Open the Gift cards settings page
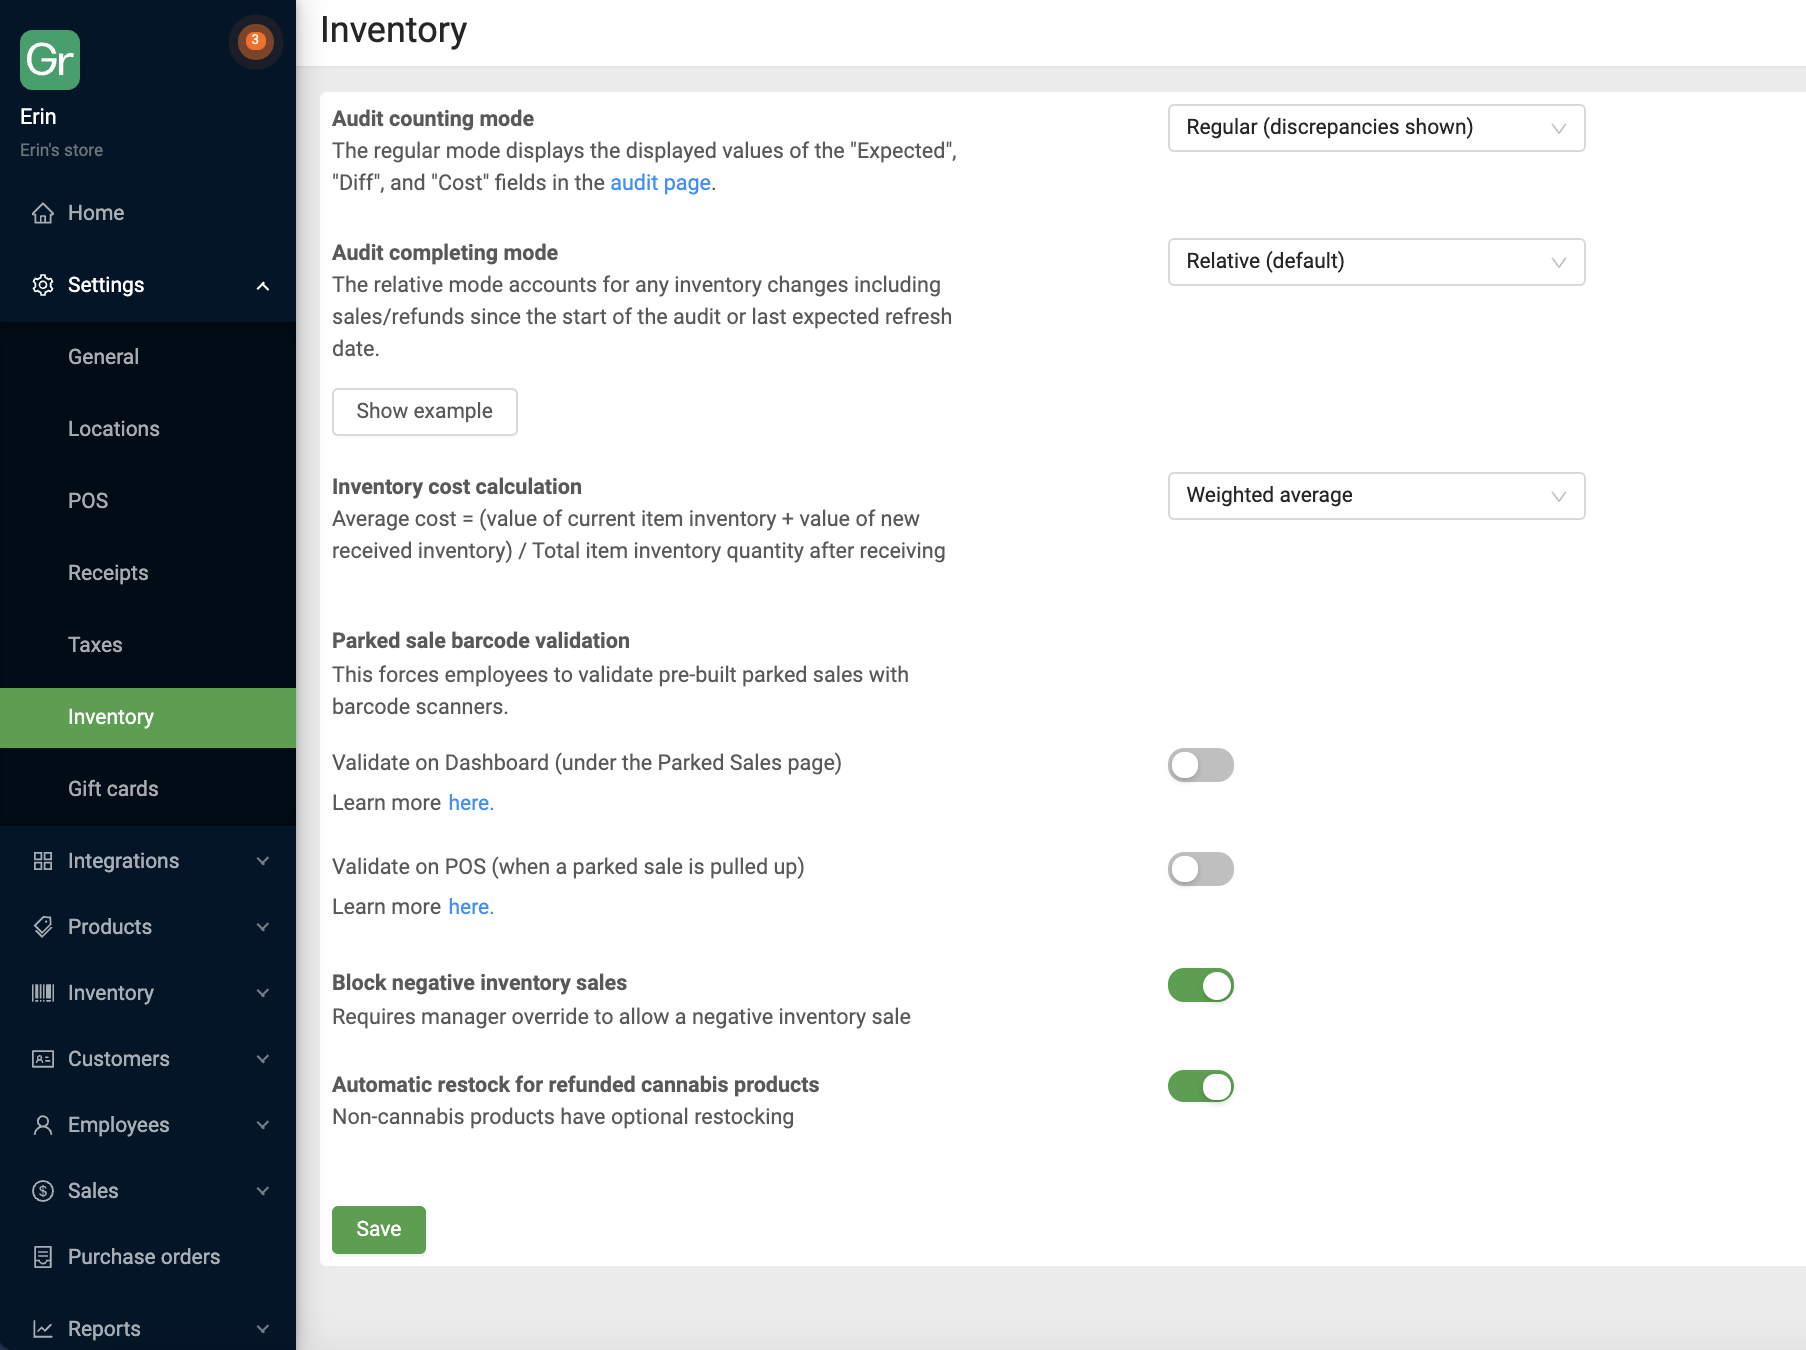Viewport: 1806px width, 1350px height. 113,789
